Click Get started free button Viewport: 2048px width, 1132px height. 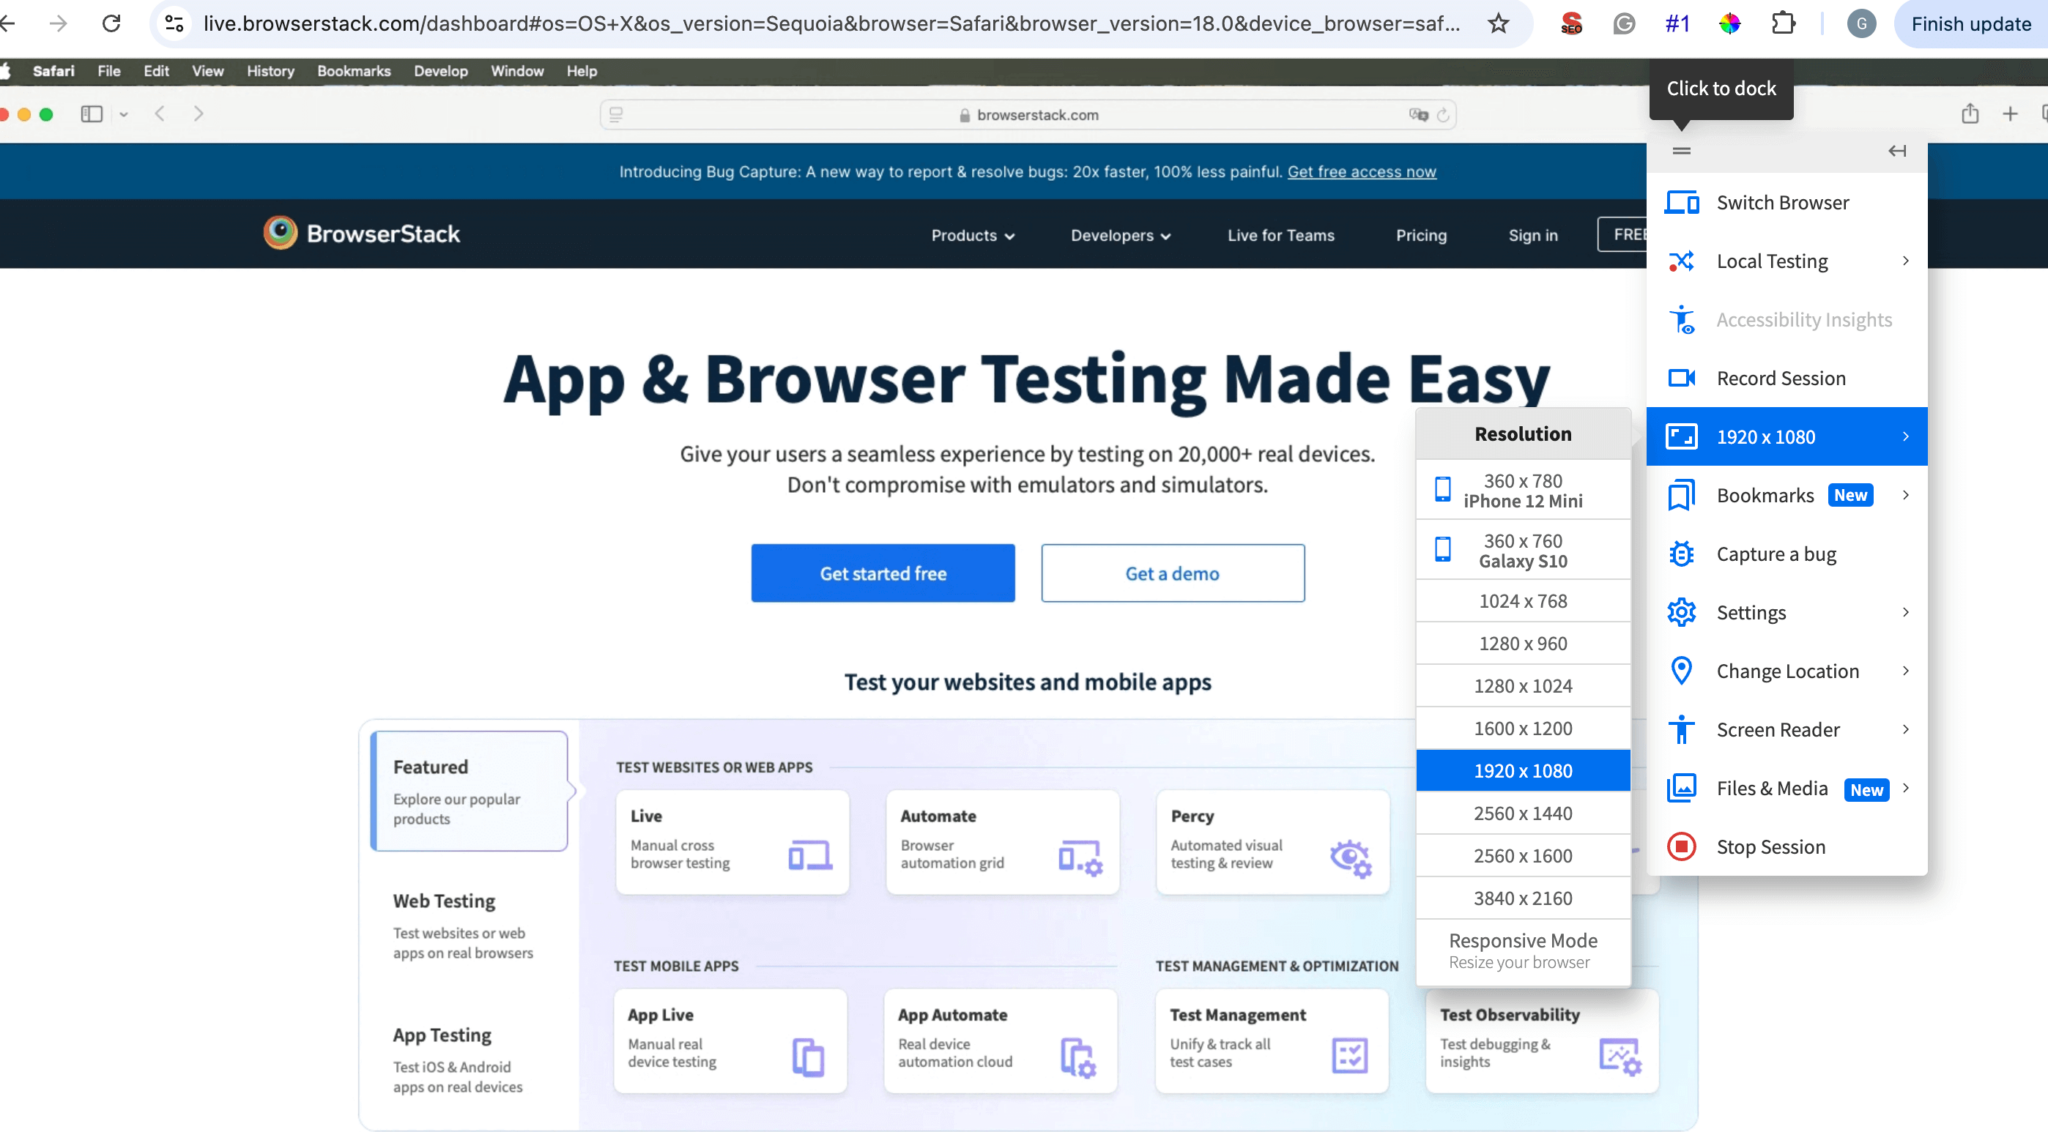[x=883, y=573]
